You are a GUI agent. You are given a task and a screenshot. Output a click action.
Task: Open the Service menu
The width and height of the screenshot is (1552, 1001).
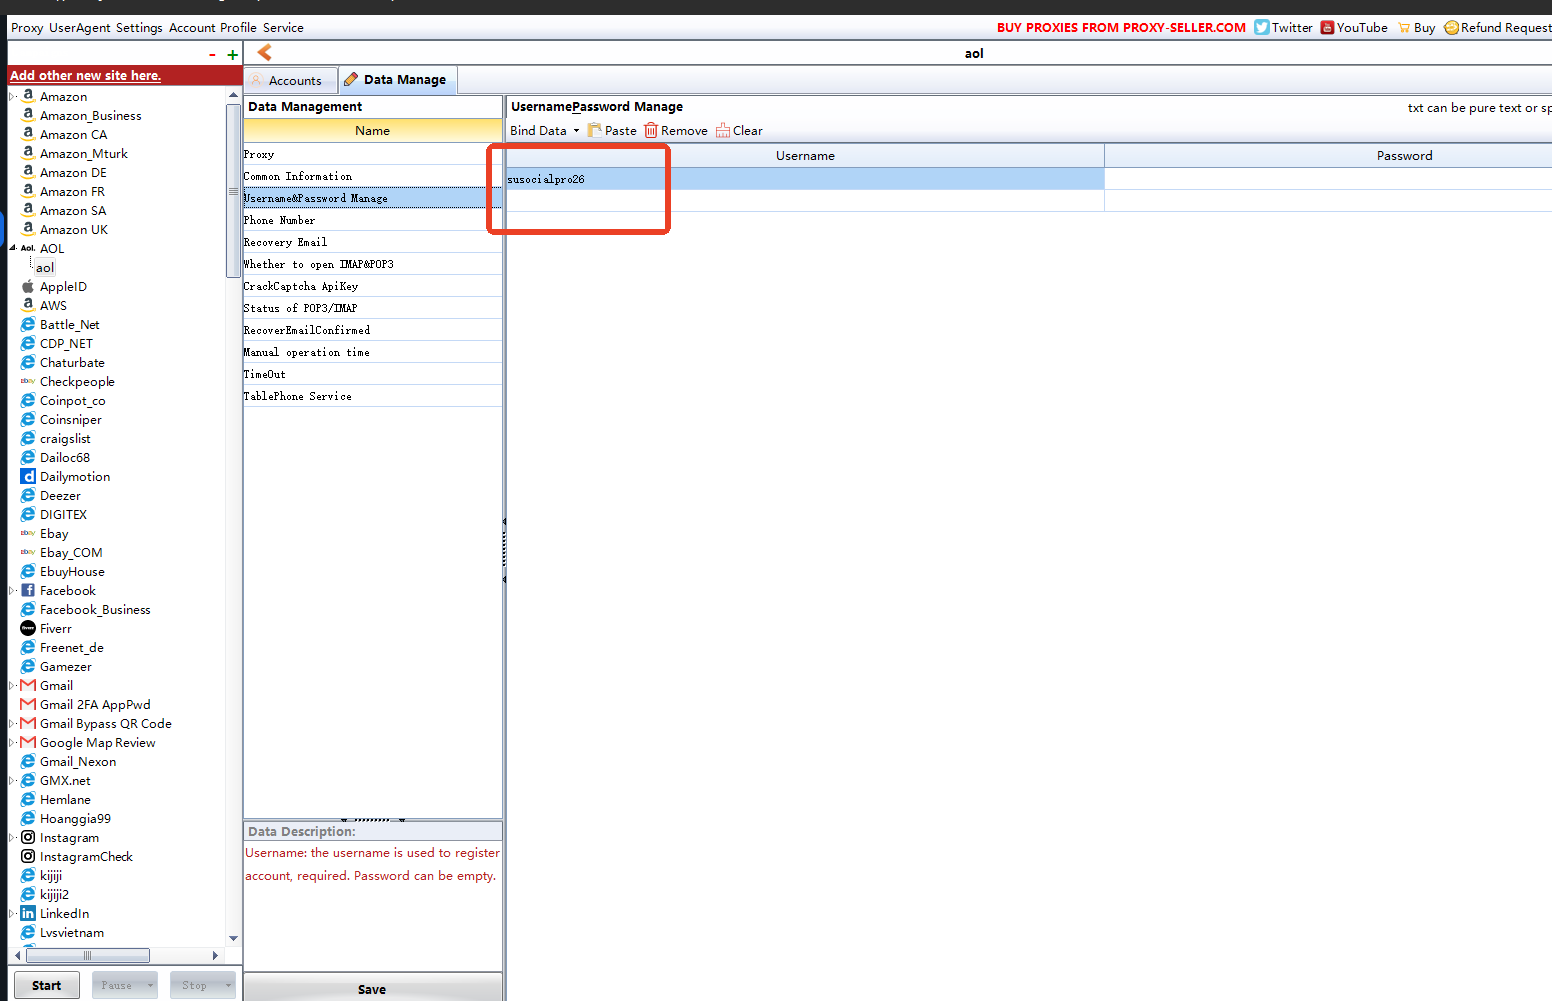283,28
